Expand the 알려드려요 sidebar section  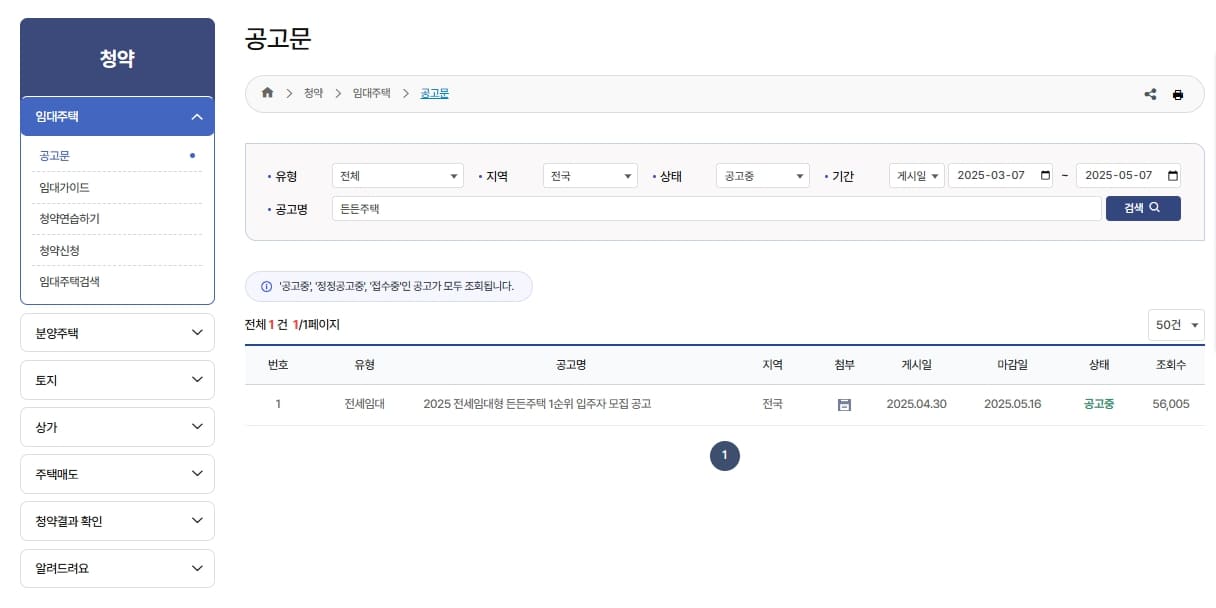click(117, 568)
